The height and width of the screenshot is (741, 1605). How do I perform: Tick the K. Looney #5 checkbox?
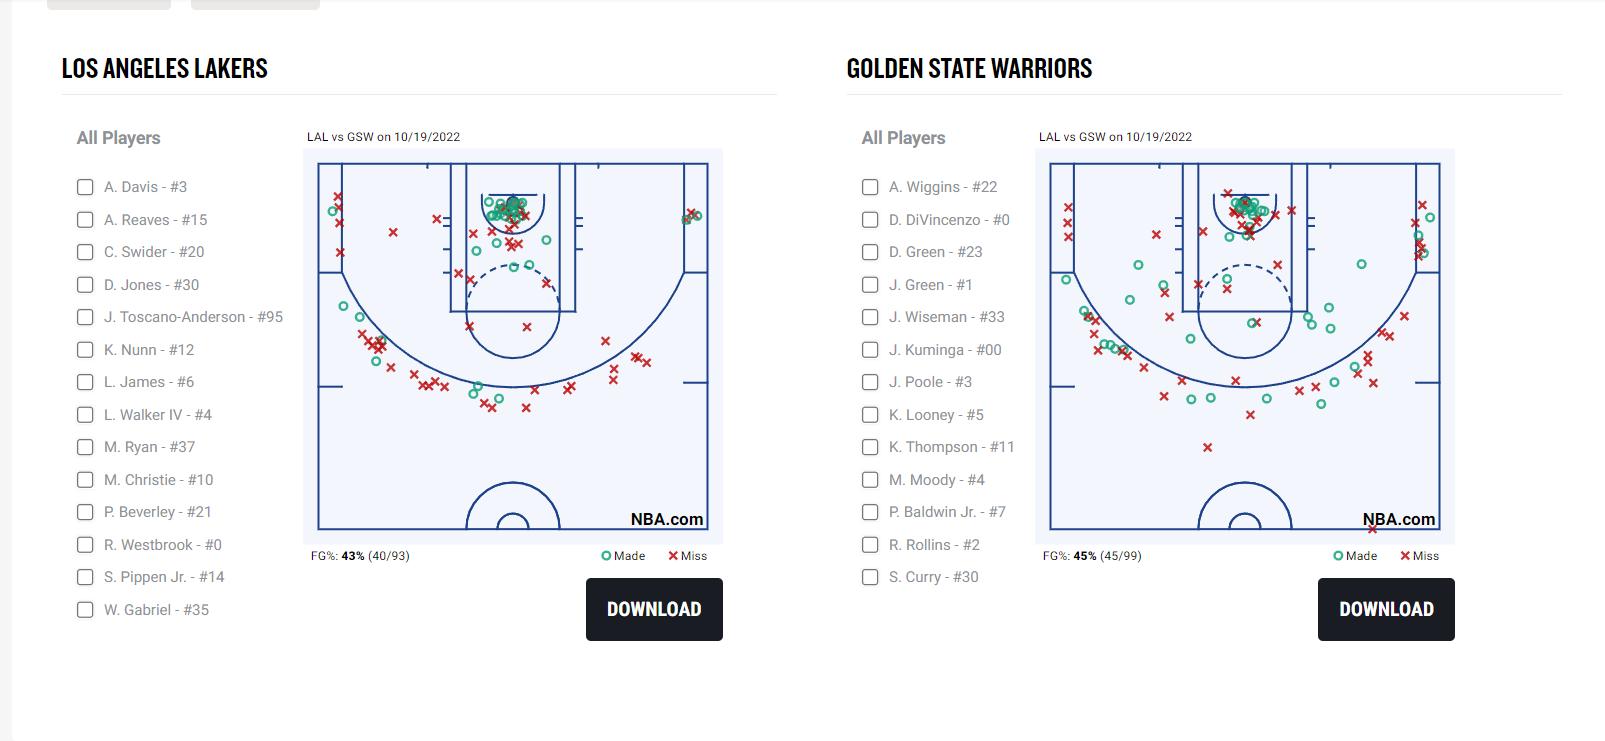870,415
